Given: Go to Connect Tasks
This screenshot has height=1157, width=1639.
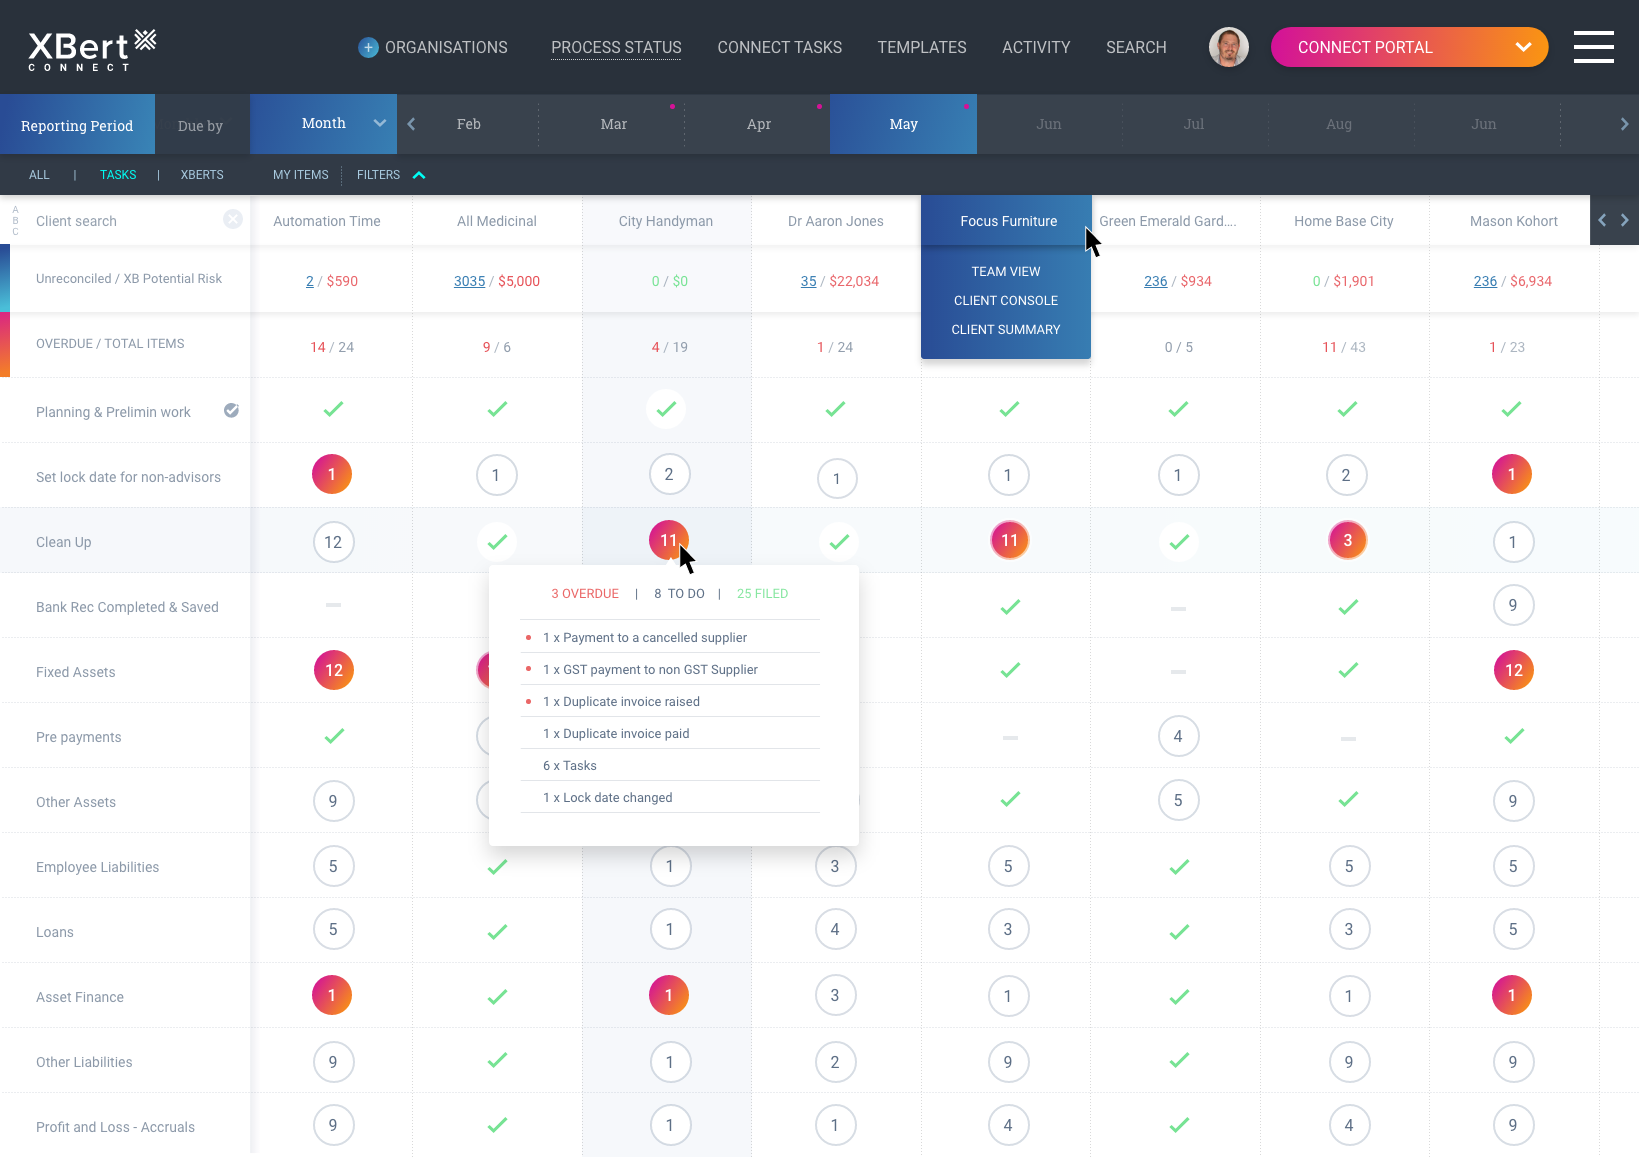Looking at the screenshot, I should click(780, 47).
